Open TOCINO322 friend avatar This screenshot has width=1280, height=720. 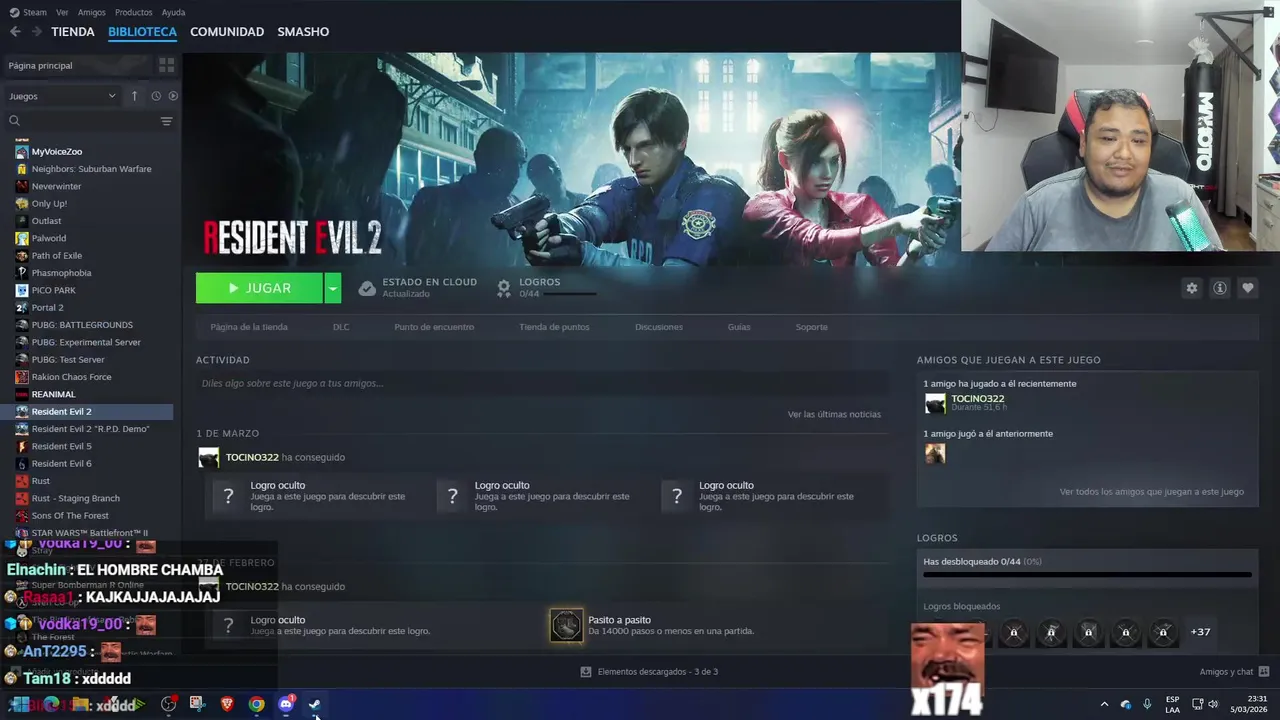tap(935, 403)
